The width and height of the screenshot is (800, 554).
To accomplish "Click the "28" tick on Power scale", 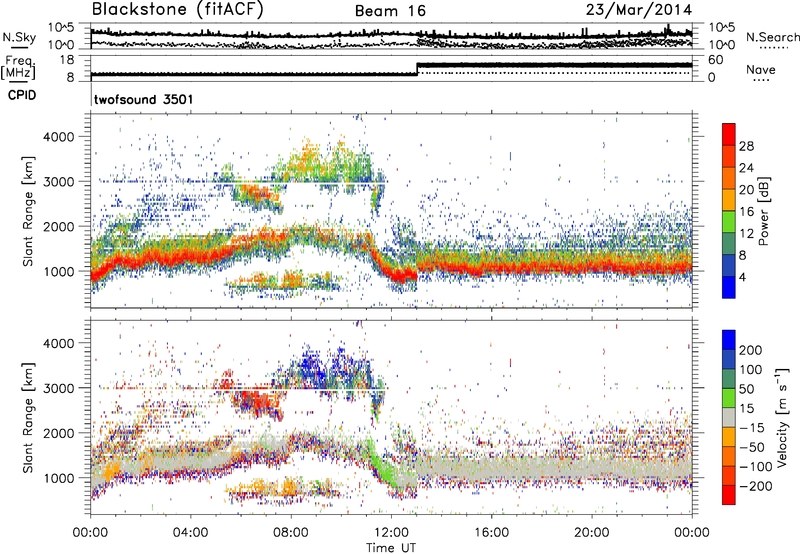I will pos(746,146).
